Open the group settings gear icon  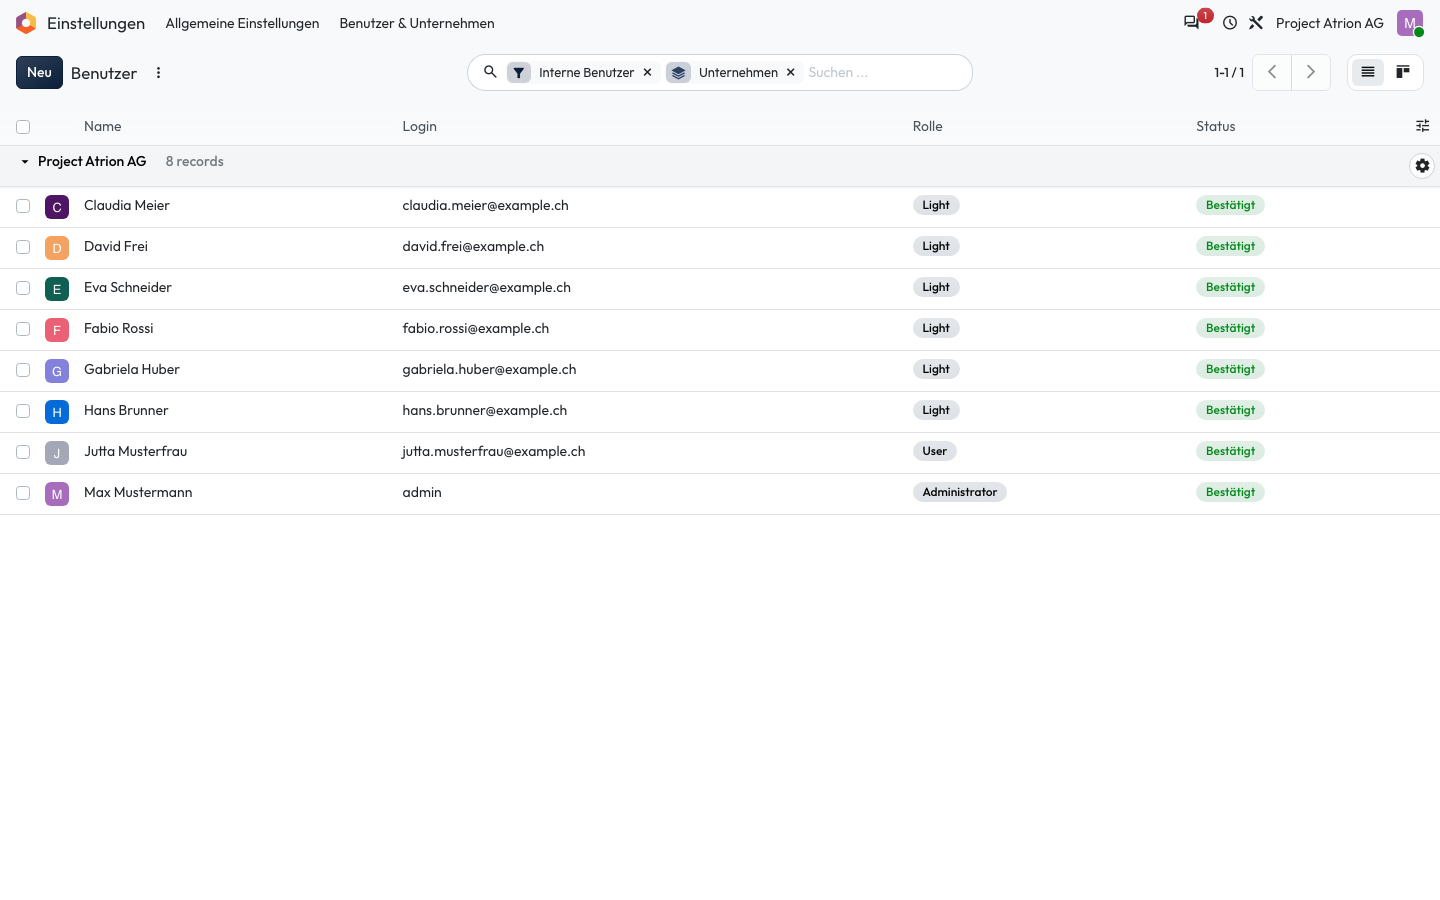click(x=1422, y=166)
